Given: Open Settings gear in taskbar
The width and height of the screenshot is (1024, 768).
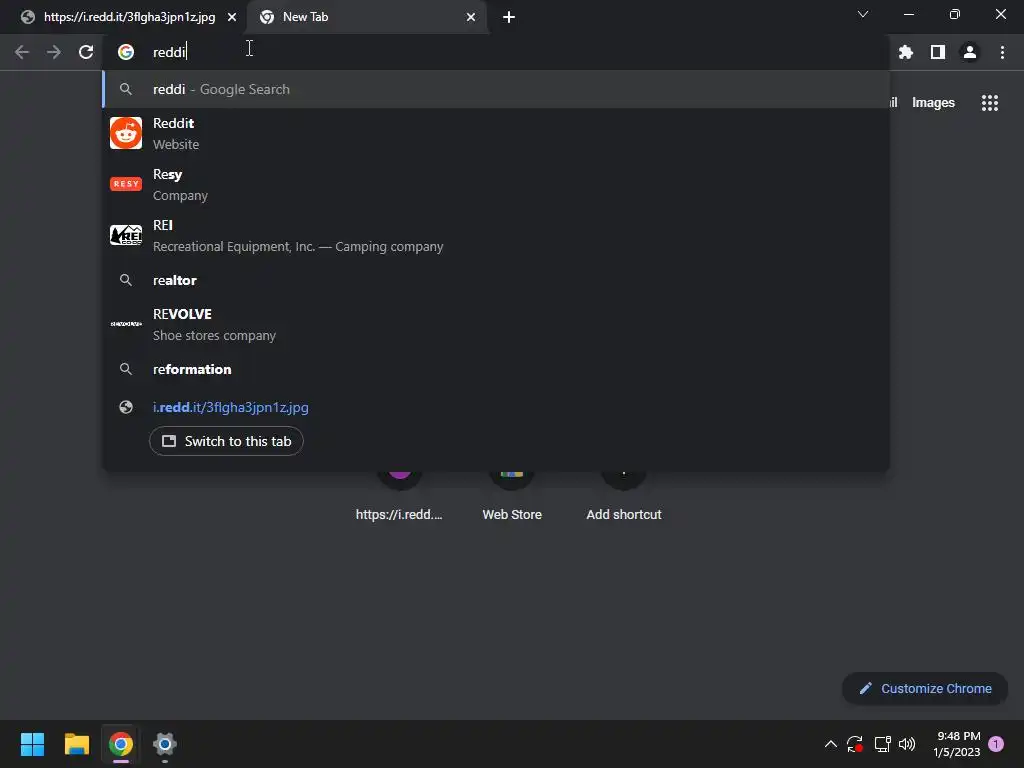Looking at the screenshot, I should click(165, 744).
